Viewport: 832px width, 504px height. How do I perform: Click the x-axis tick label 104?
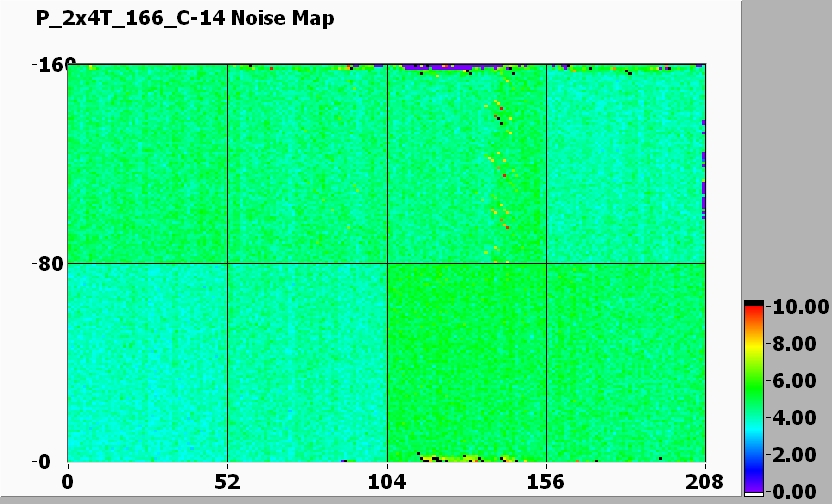coord(387,482)
